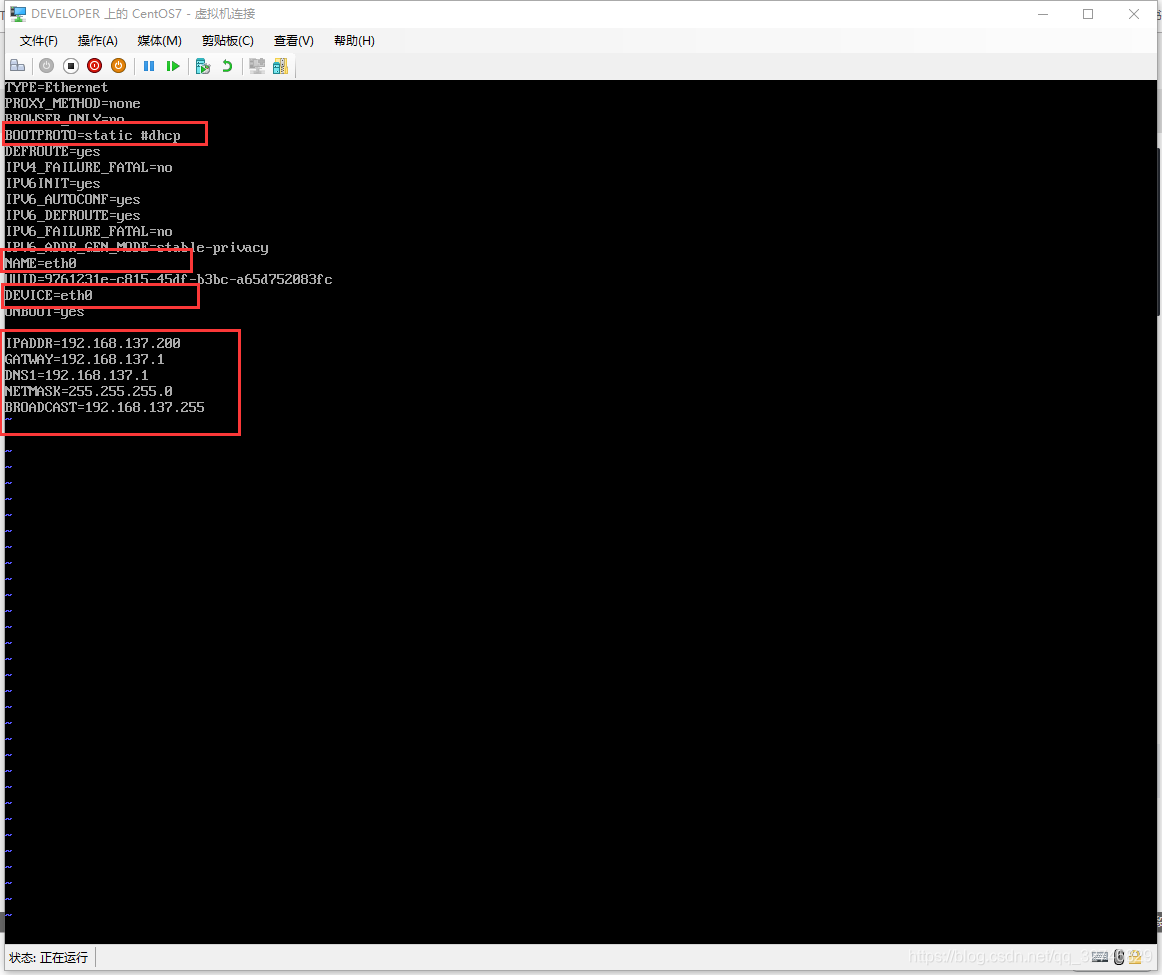Click the grey Start power button

point(46,66)
